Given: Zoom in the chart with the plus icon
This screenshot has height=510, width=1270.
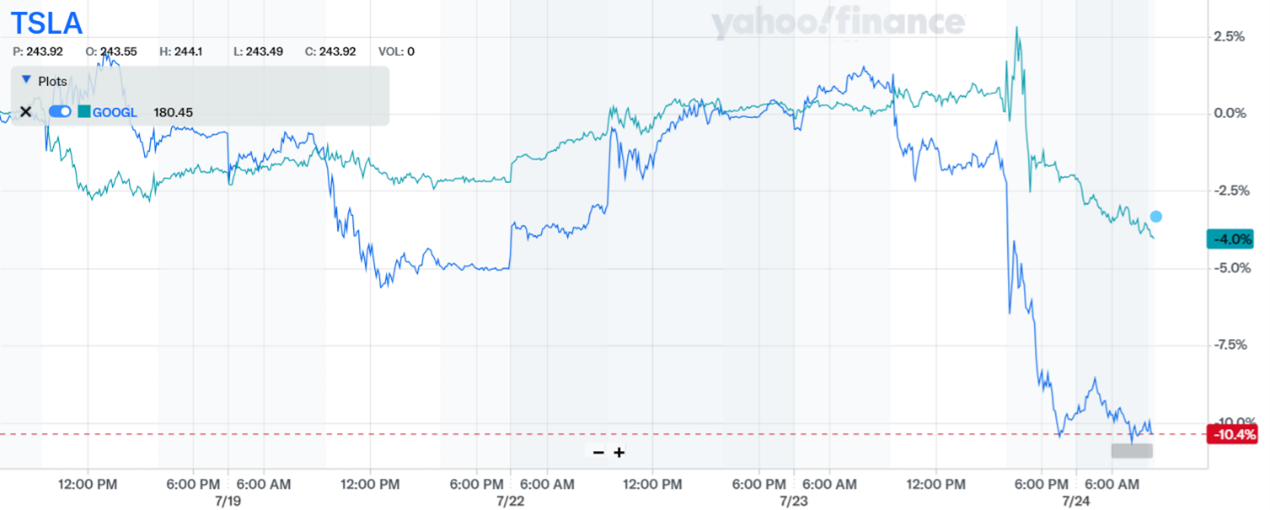Looking at the screenshot, I should coord(619,452).
